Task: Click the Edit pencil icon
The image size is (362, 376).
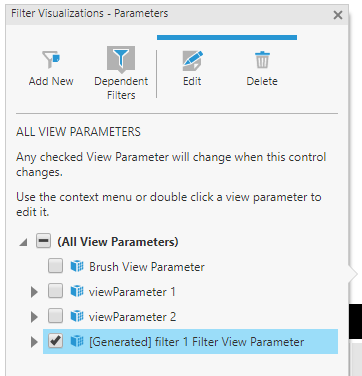Action: click(192, 60)
